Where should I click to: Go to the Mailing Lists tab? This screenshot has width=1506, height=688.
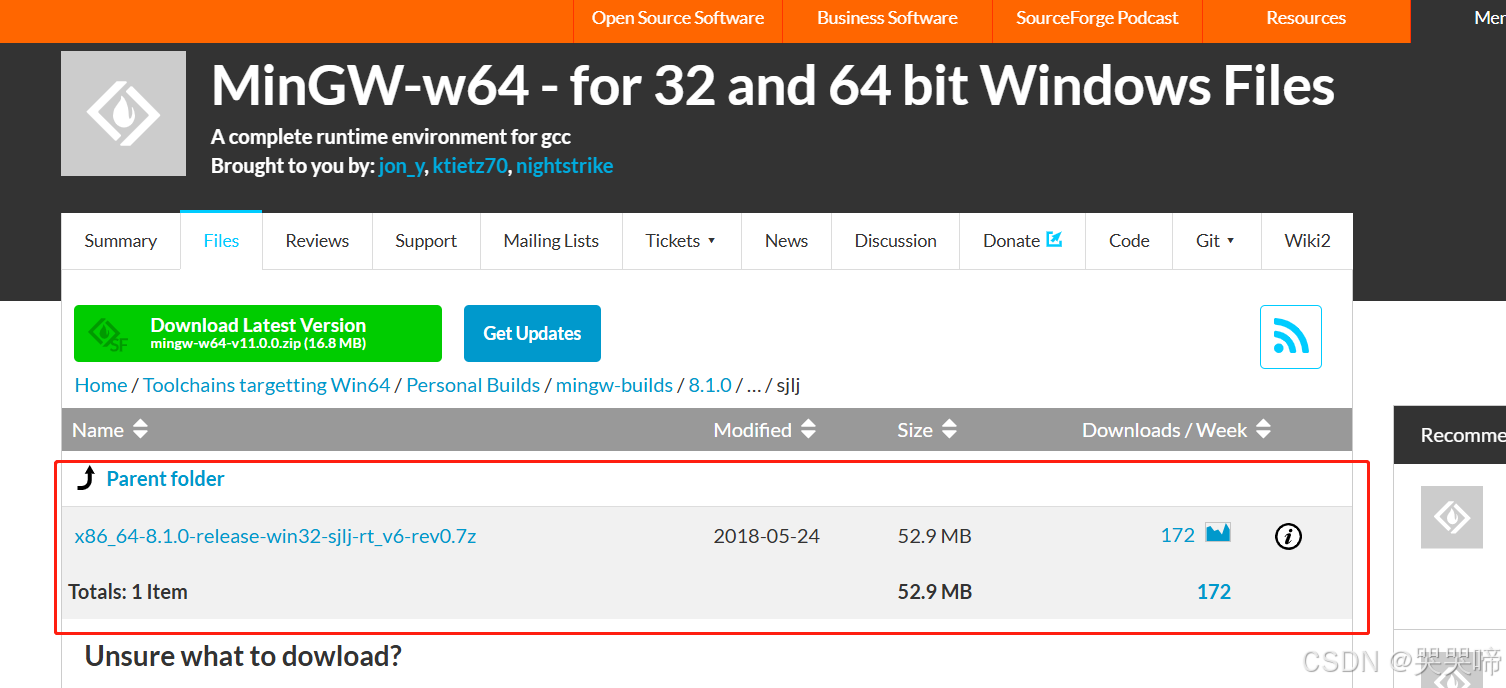(x=551, y=241)
